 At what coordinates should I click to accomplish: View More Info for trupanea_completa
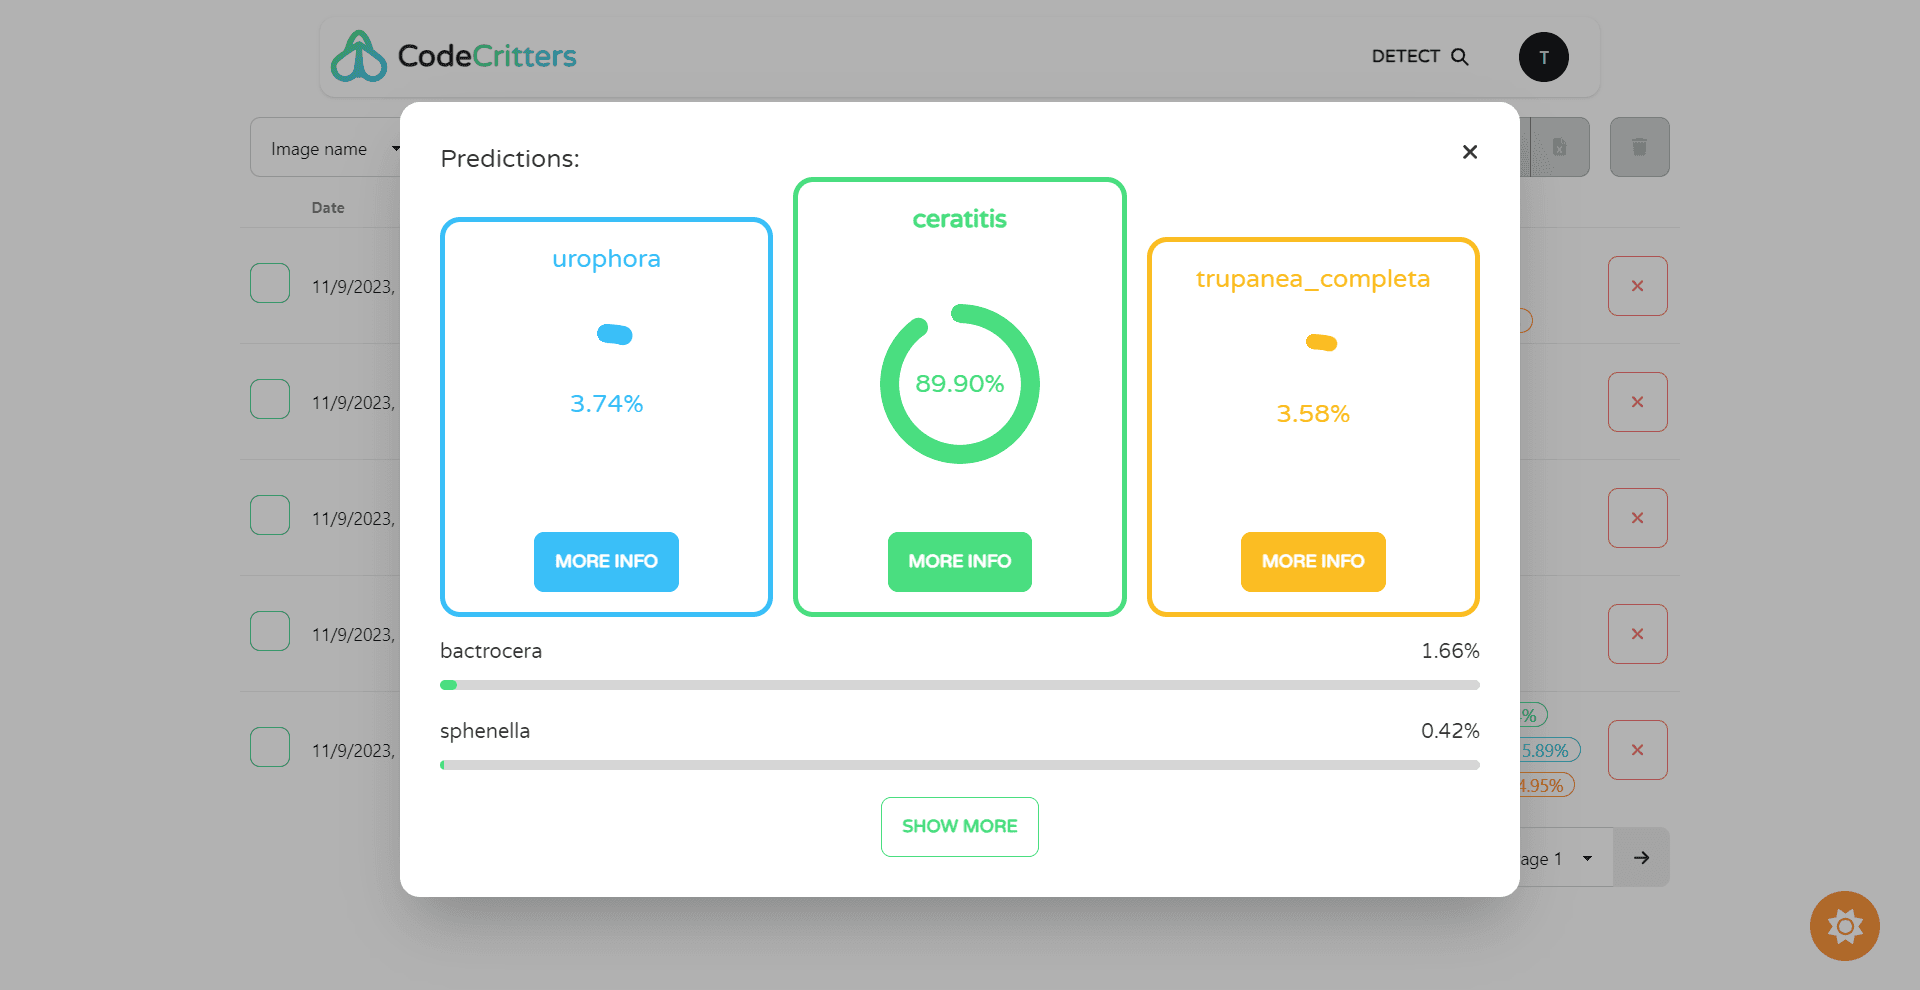tap(1312, 562)
